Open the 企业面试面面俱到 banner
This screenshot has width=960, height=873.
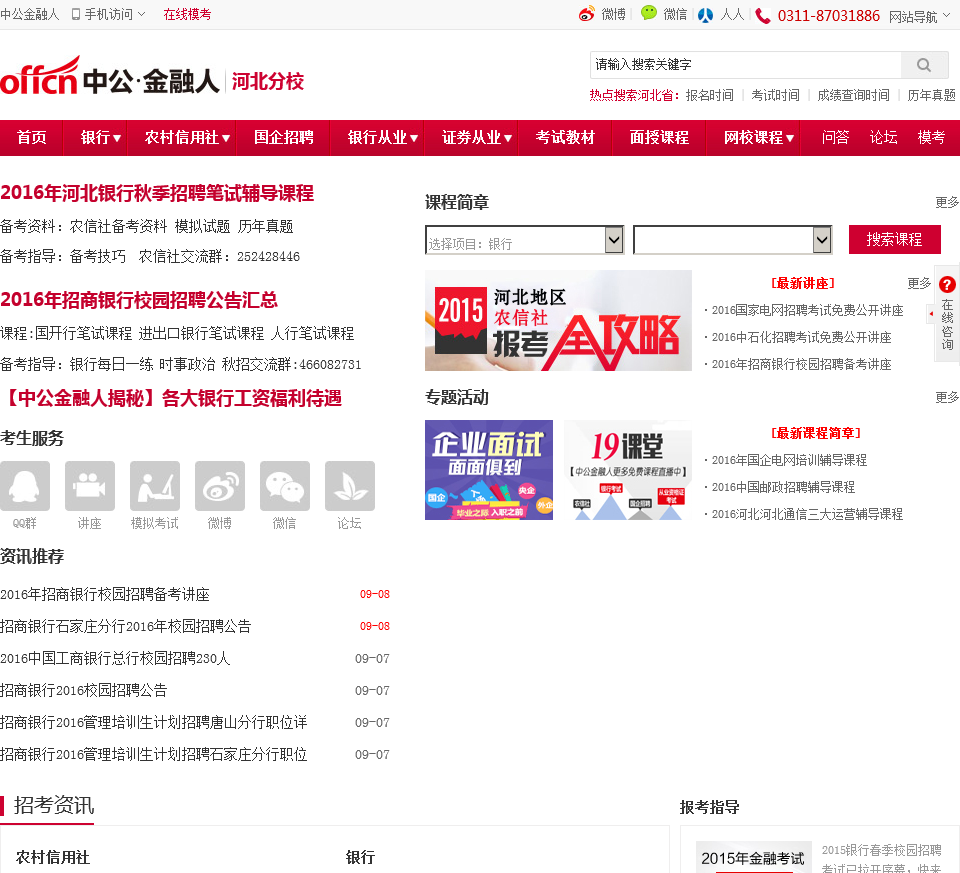click(x=489, y=470)
